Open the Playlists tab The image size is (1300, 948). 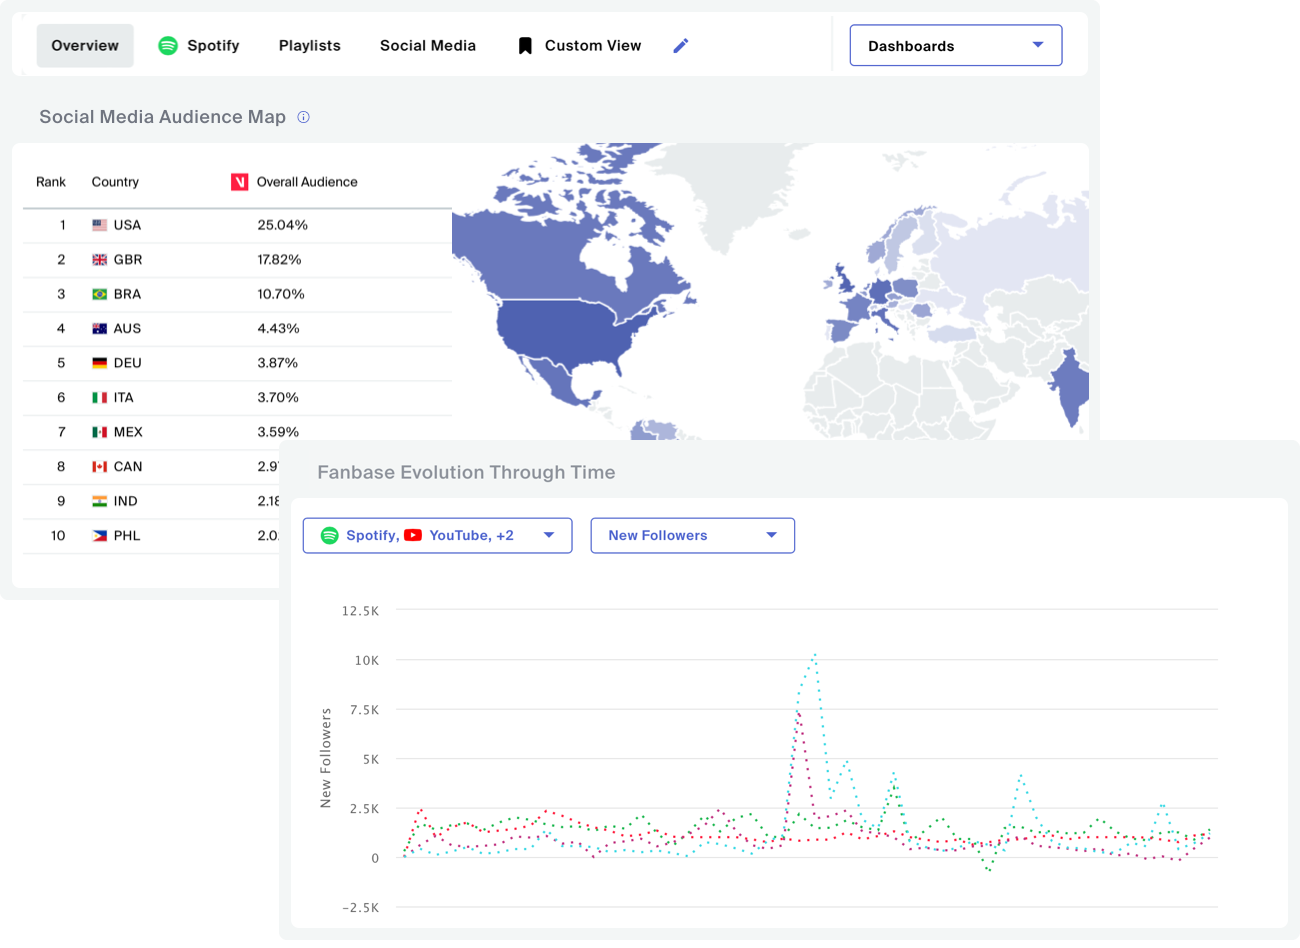310,46
